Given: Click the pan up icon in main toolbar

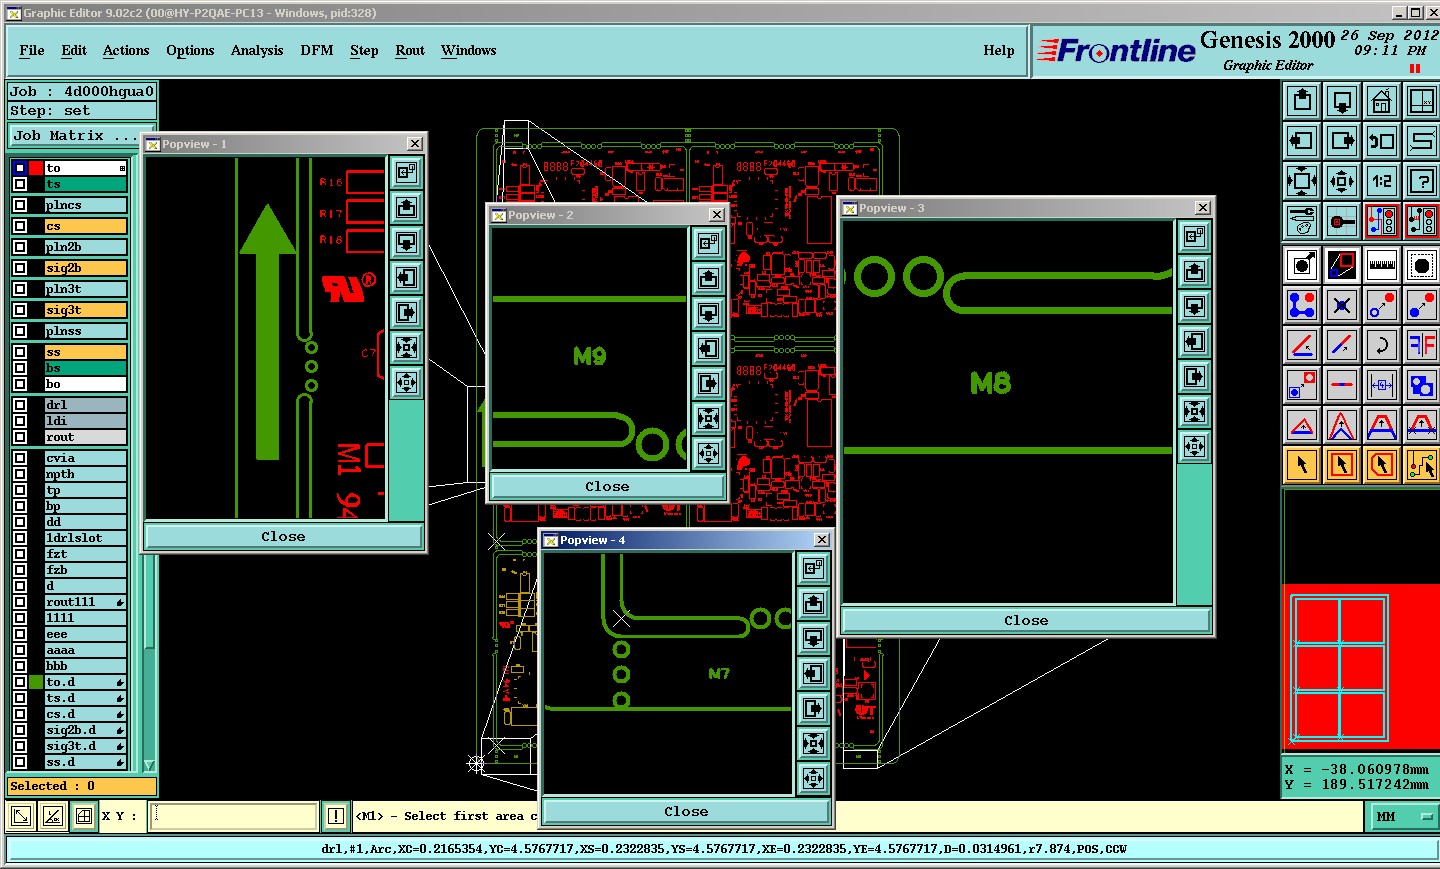Looking at the screenshot, I should pos(1302,101).
